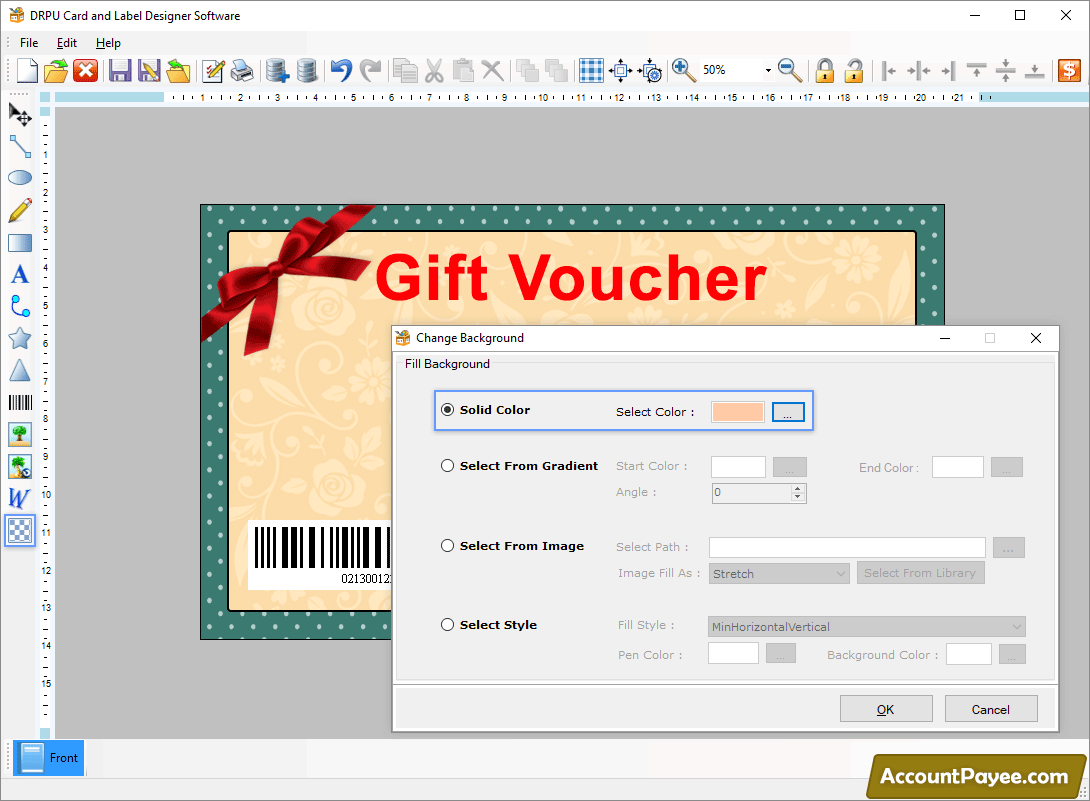
Task: Open the Edit menu
Action: (67, 42)
